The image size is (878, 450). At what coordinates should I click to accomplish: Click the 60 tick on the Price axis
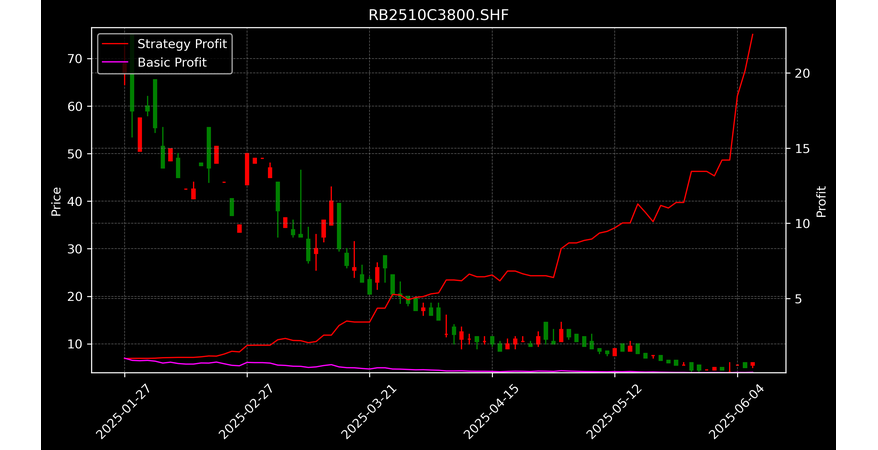75,106
